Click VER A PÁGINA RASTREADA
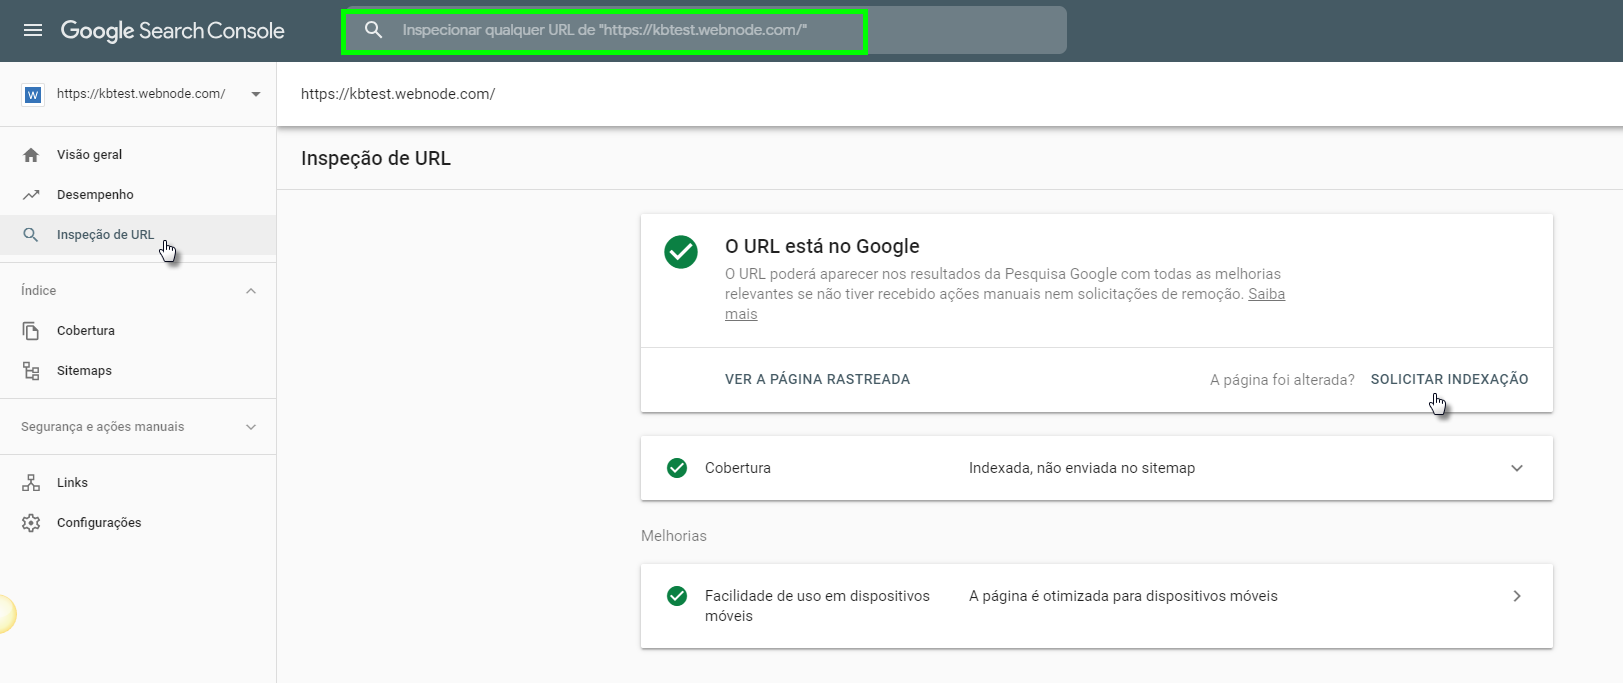The height and width of the screenshot is (683, 1623). pos(817,380)
